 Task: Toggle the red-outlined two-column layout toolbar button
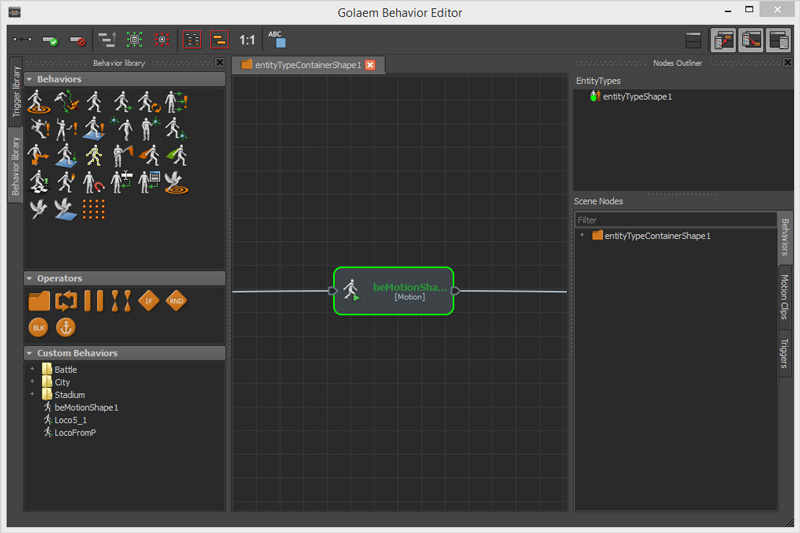click(192, 40)
